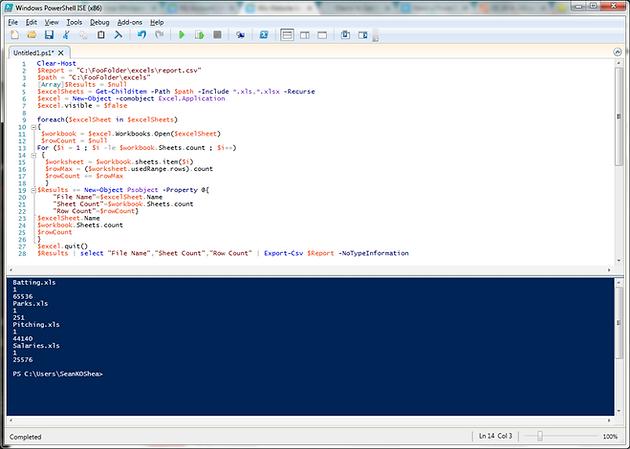630x449 pixels.
Task: Collapse For loop block at line 14
Action: (34, 155)
